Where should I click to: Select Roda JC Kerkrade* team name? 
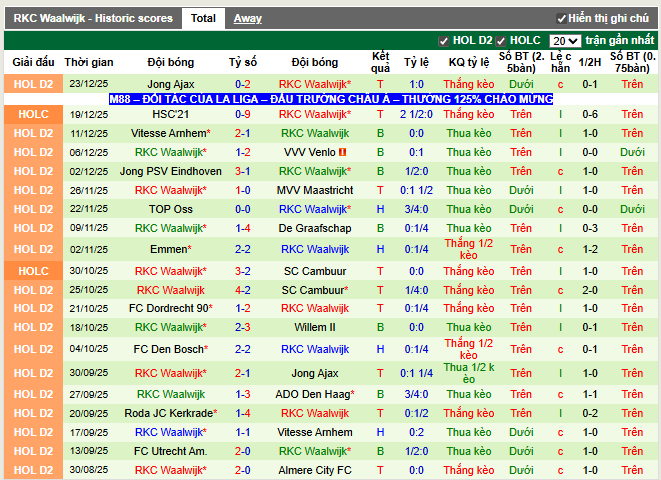(171, 413)
